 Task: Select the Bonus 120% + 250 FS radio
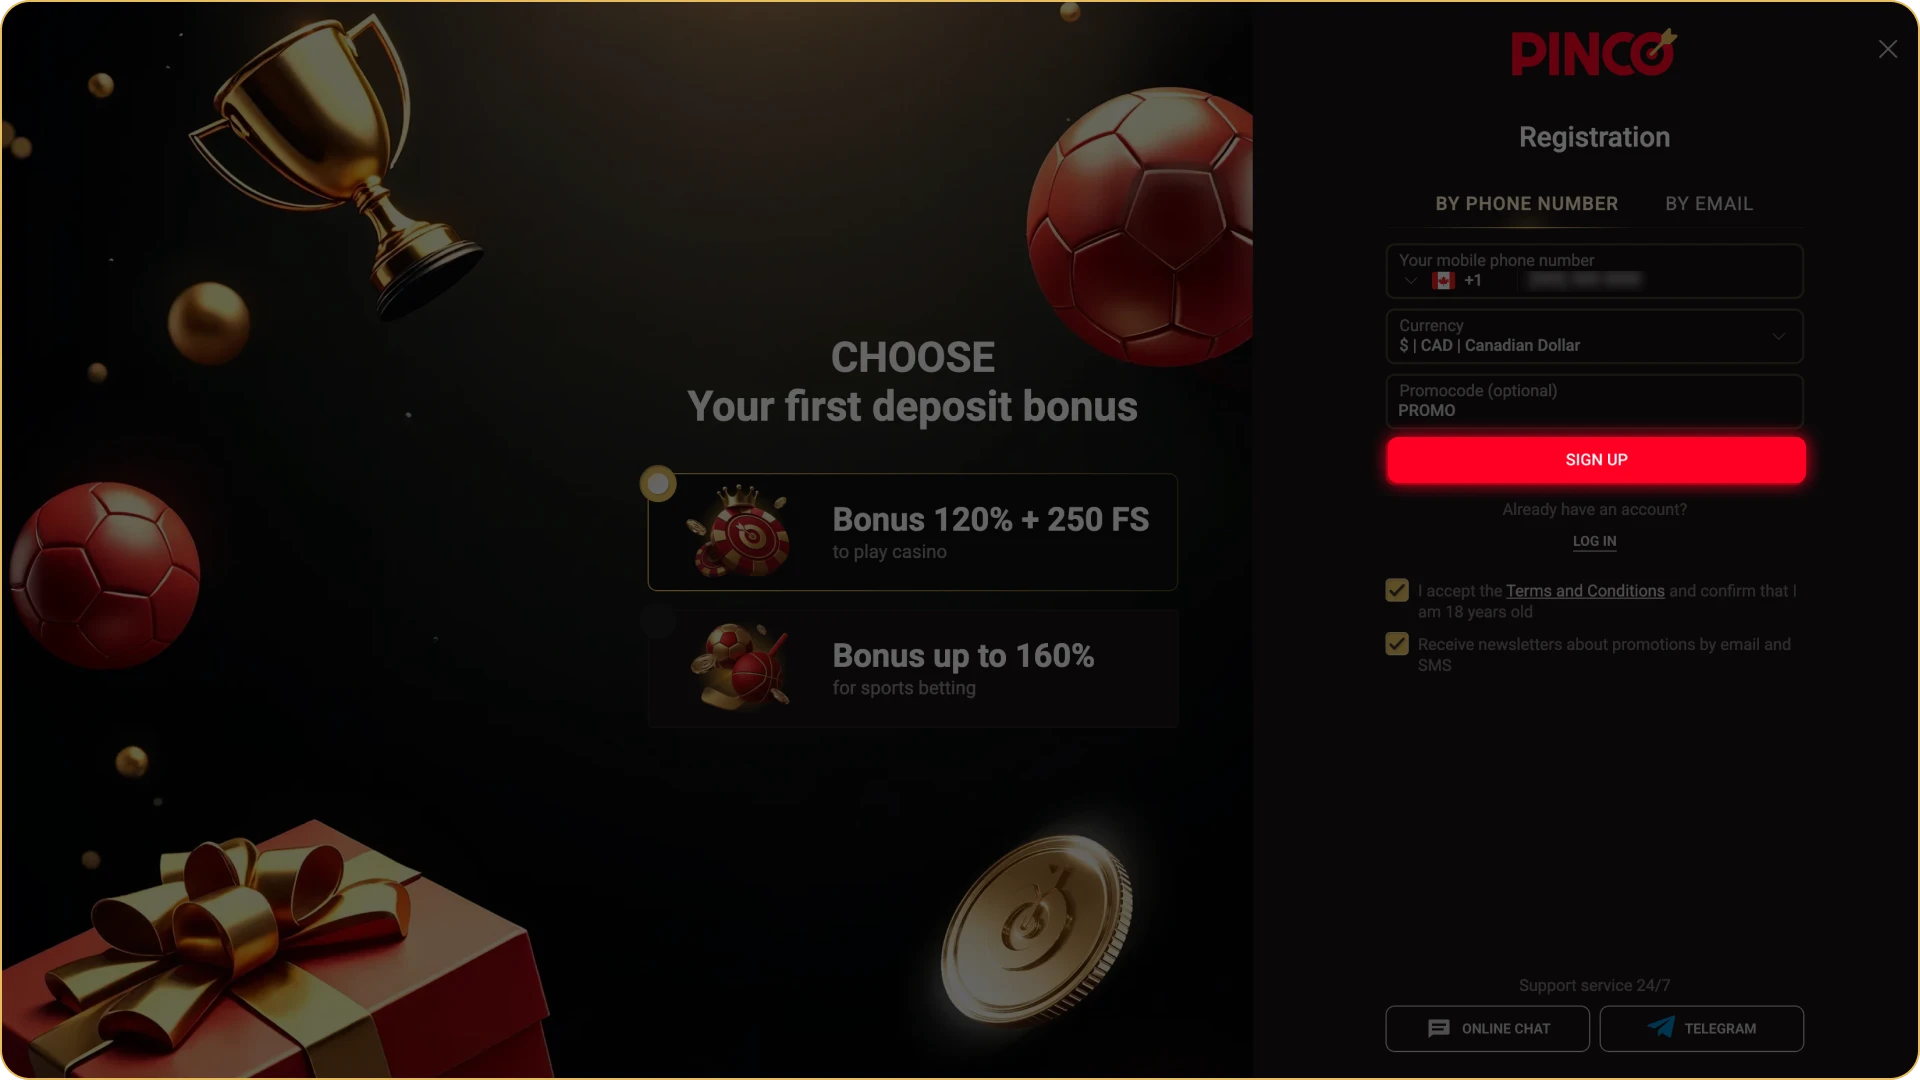(658, 484)
